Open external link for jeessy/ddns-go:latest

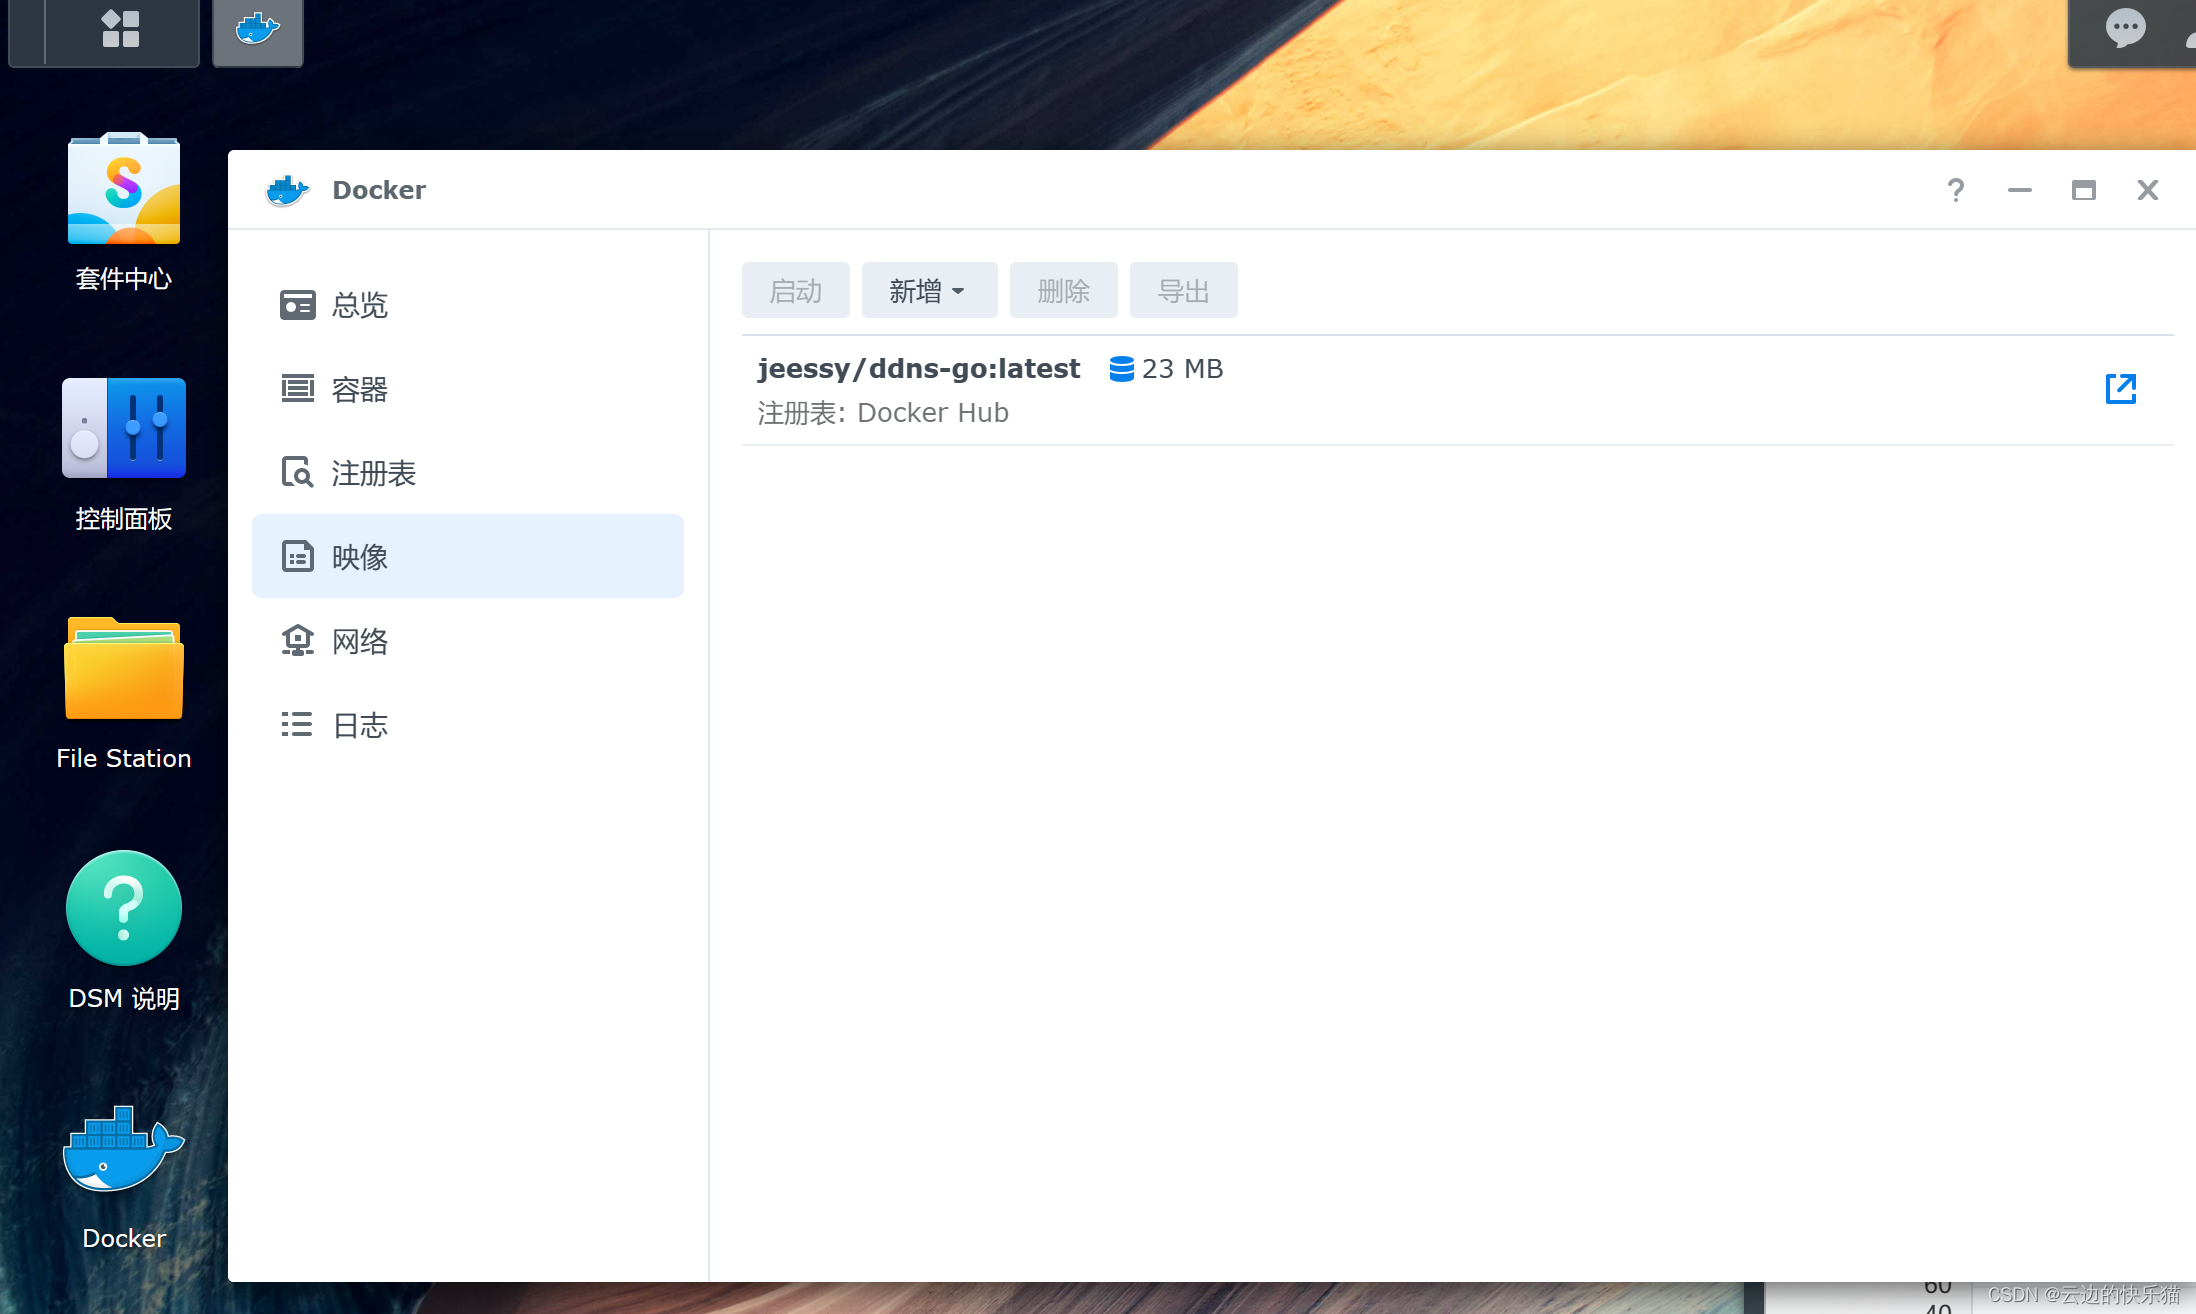pyautogui.click(x=2121, y=390)
